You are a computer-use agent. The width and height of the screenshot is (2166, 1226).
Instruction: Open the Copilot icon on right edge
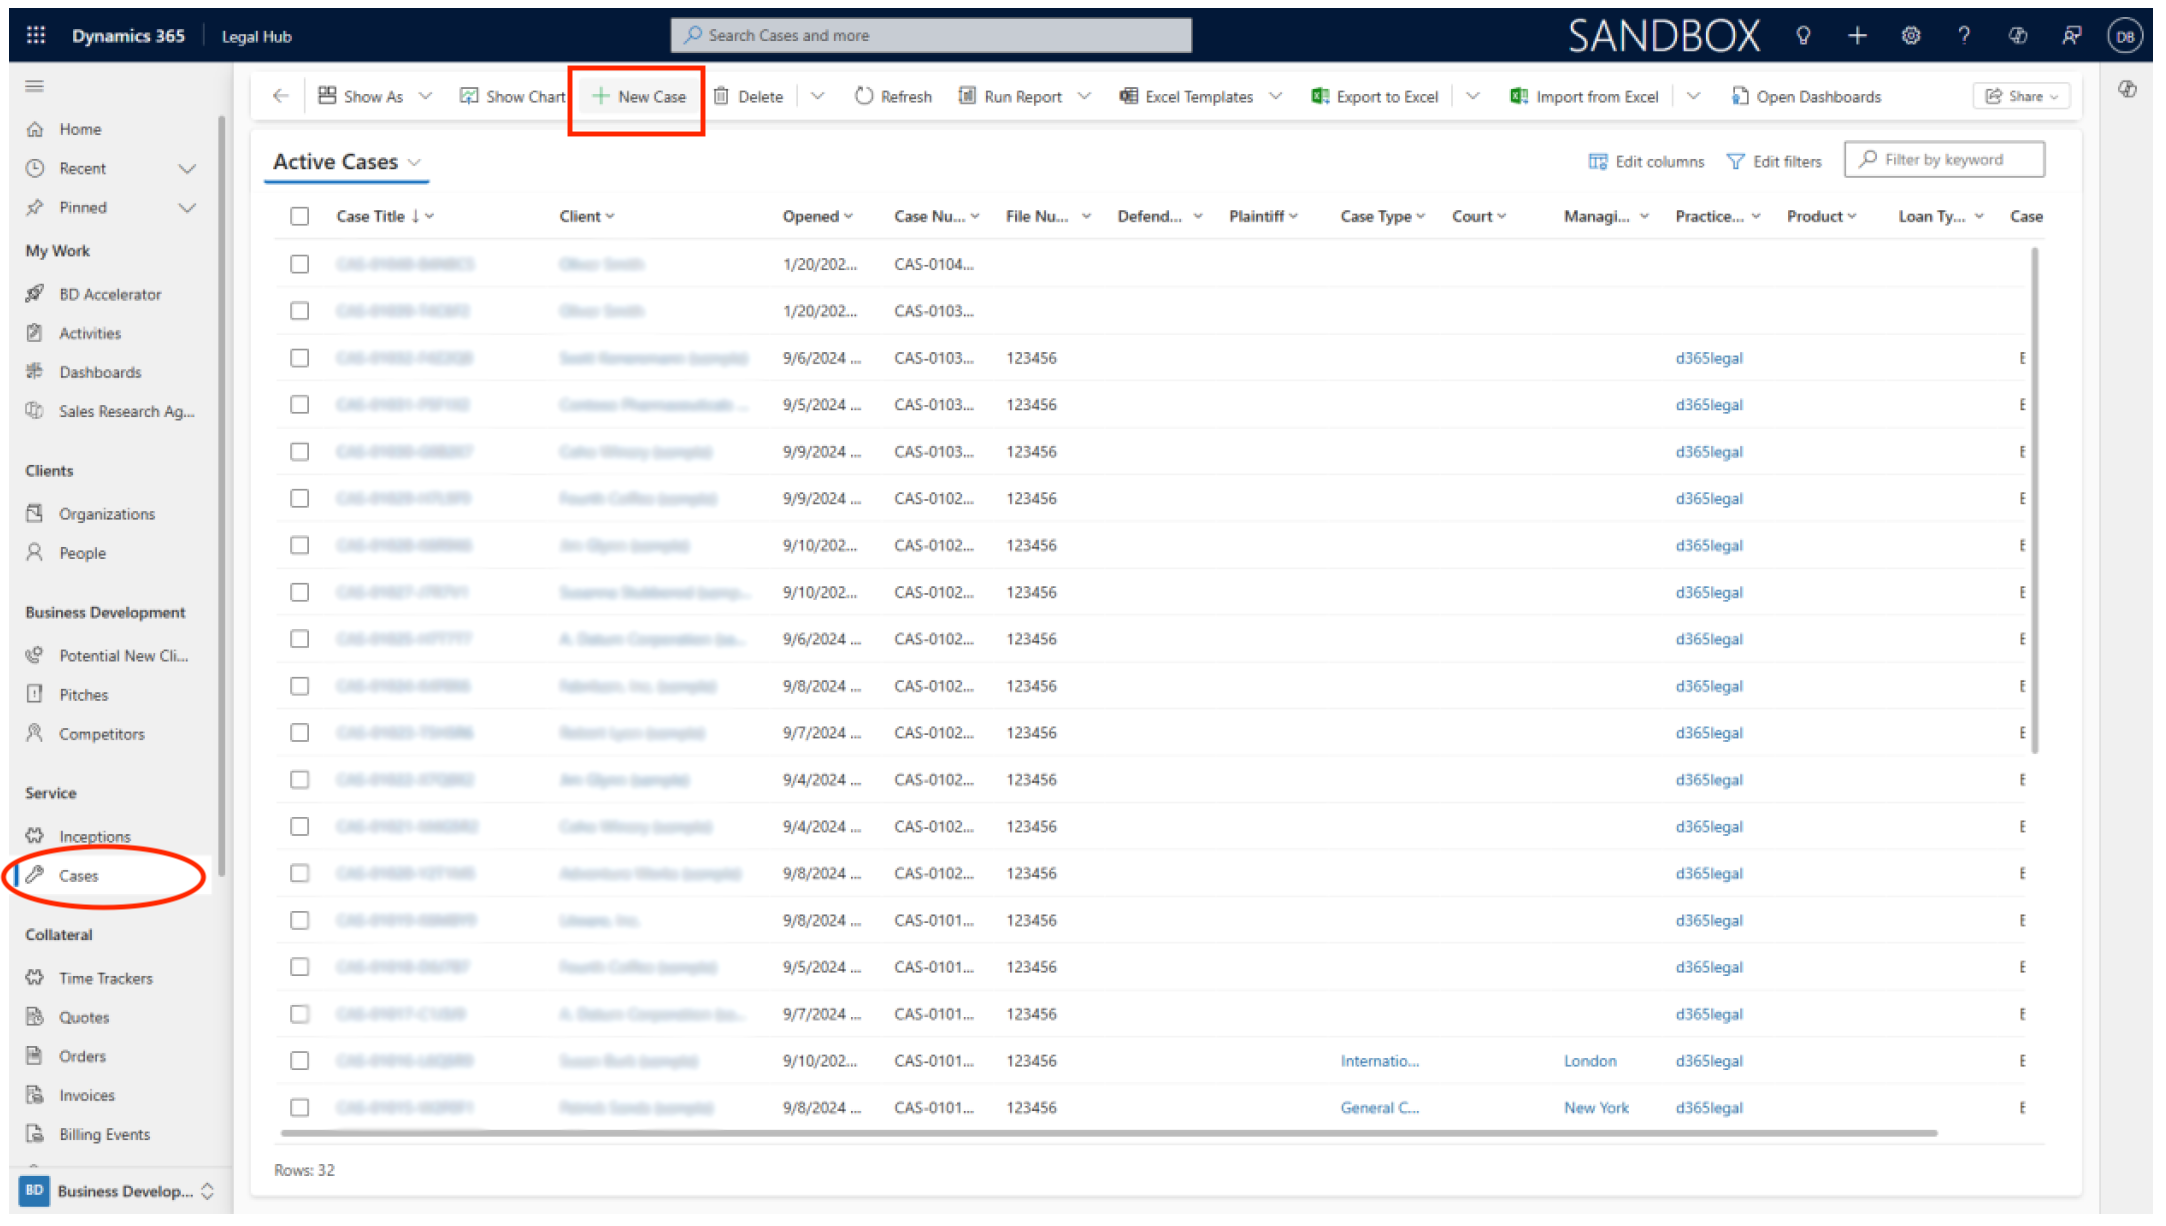point(2128,89)
